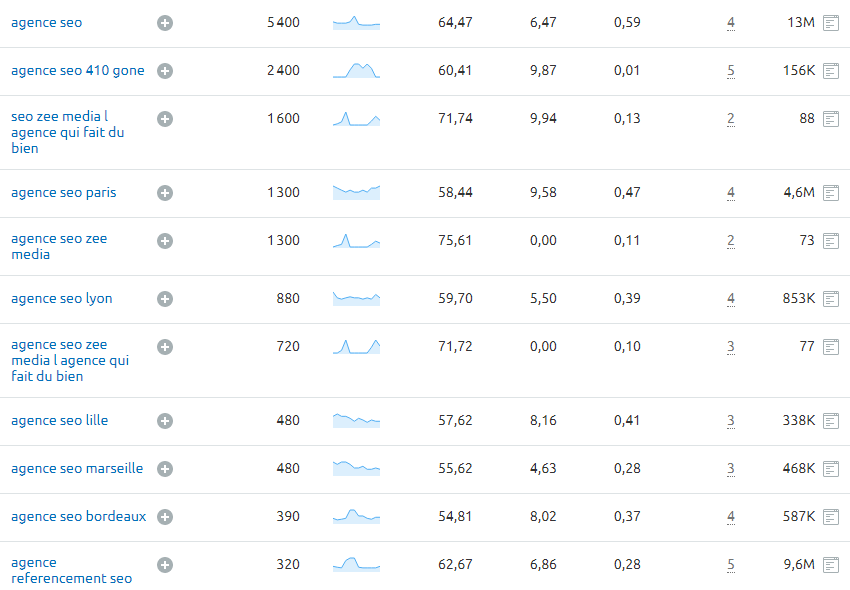This screenshot has height=590, width=850.
Task: Open SERP snapshot icon for 'agence seo marseille'
Action: tap(830, 469)
